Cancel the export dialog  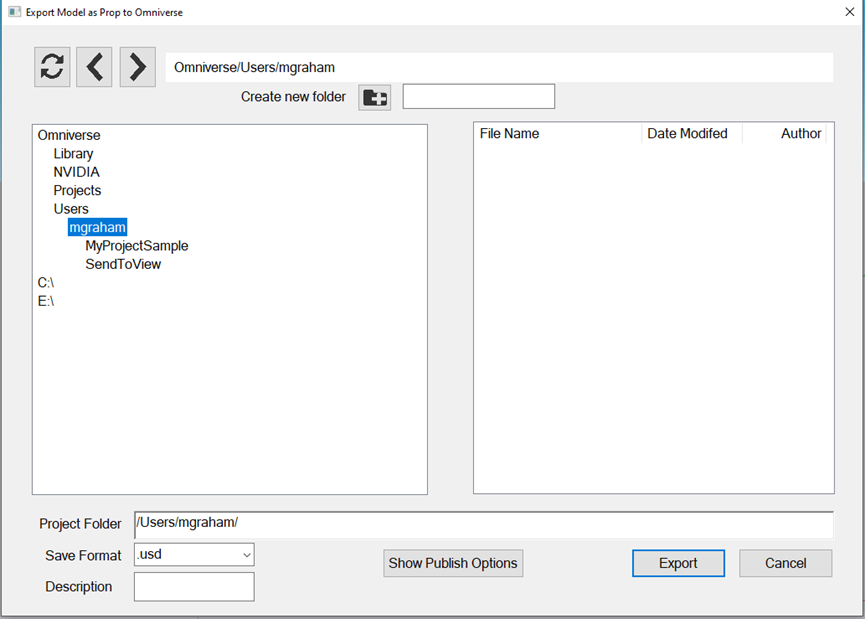pos(786,563)
